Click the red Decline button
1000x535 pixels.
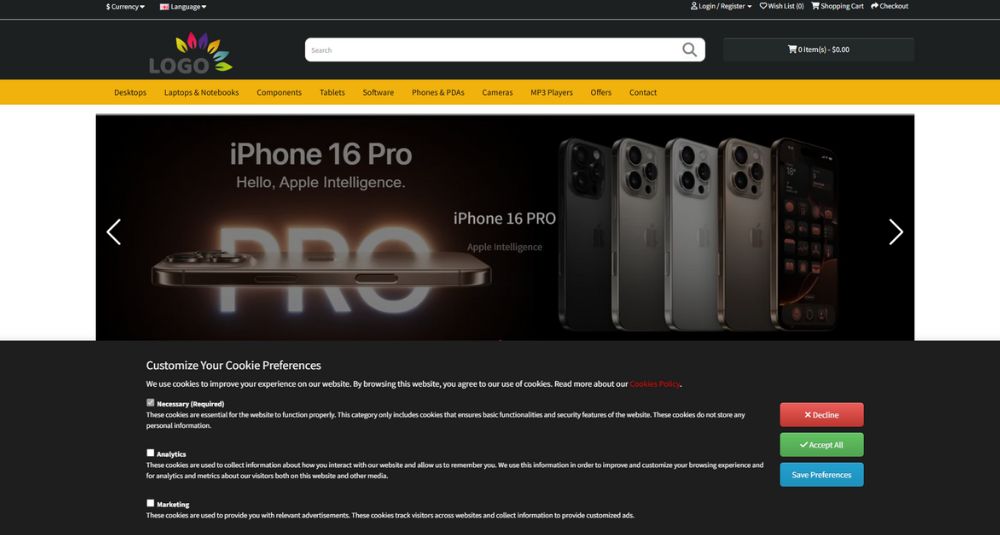[x=821, y=414]
